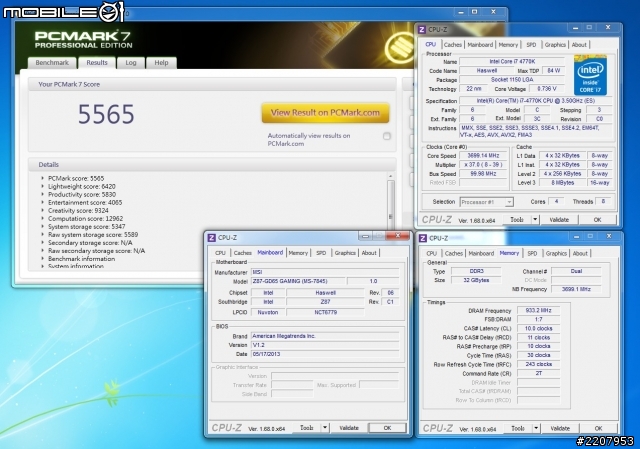
Task: Click the Intel Core i7 logo badge
Action: (x=590, y=75)
